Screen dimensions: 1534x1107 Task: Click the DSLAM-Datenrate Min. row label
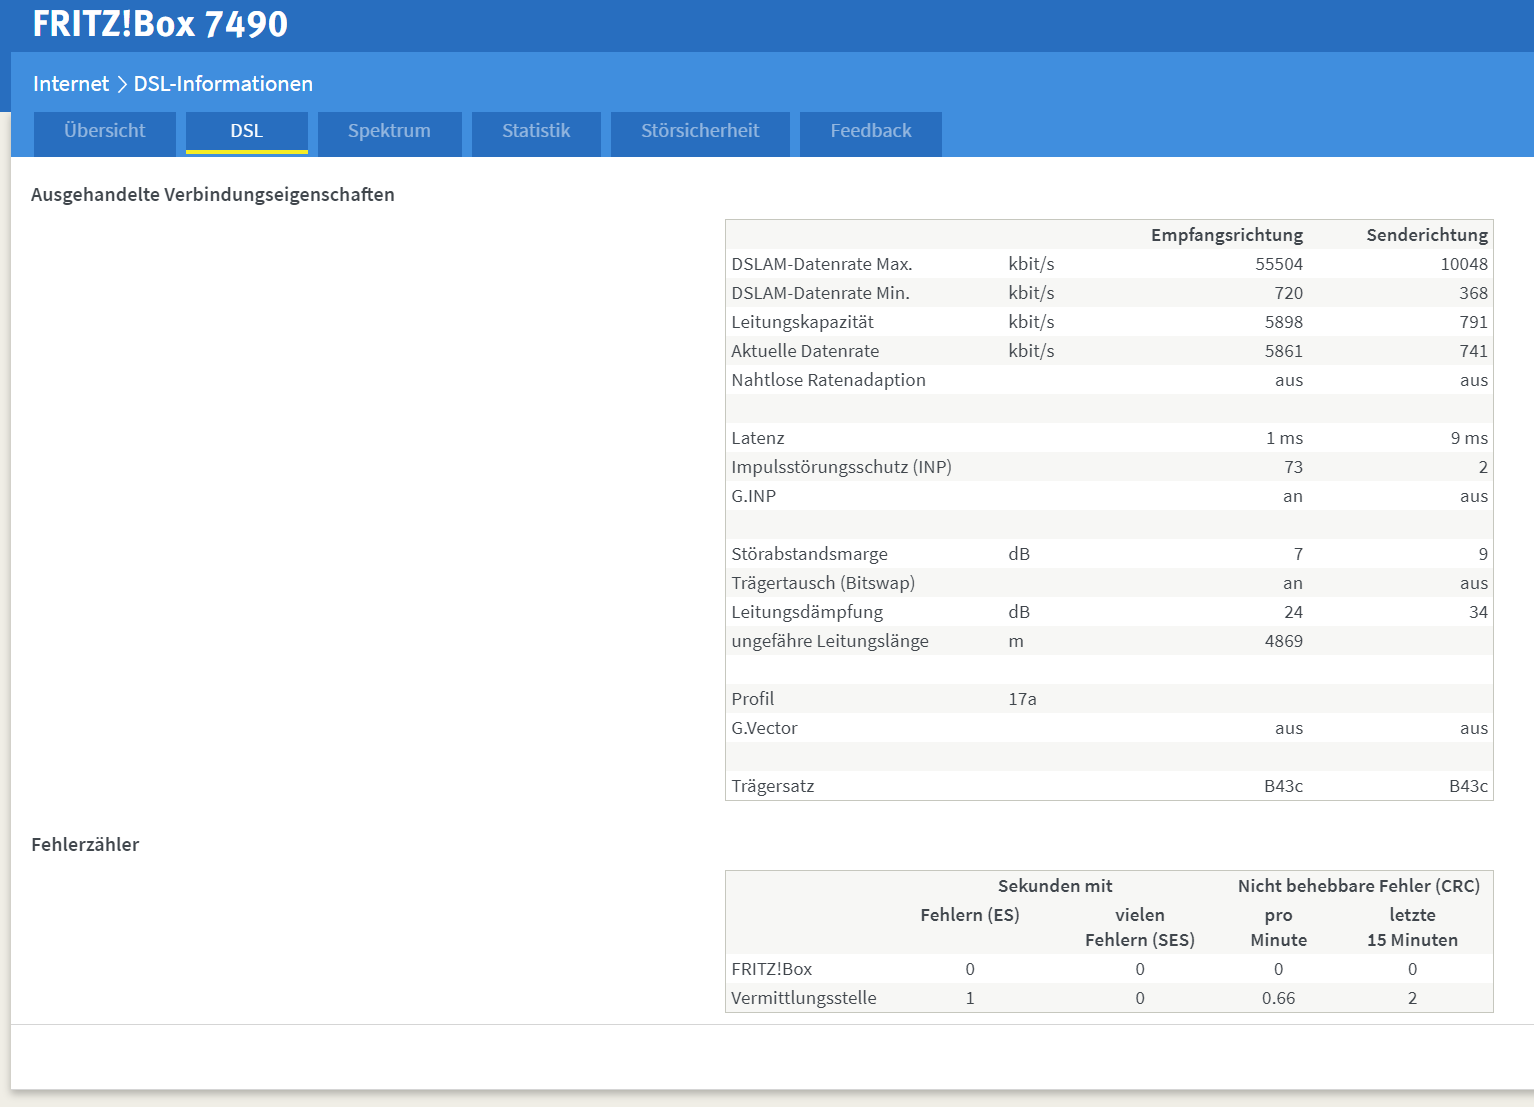[820, 293]
